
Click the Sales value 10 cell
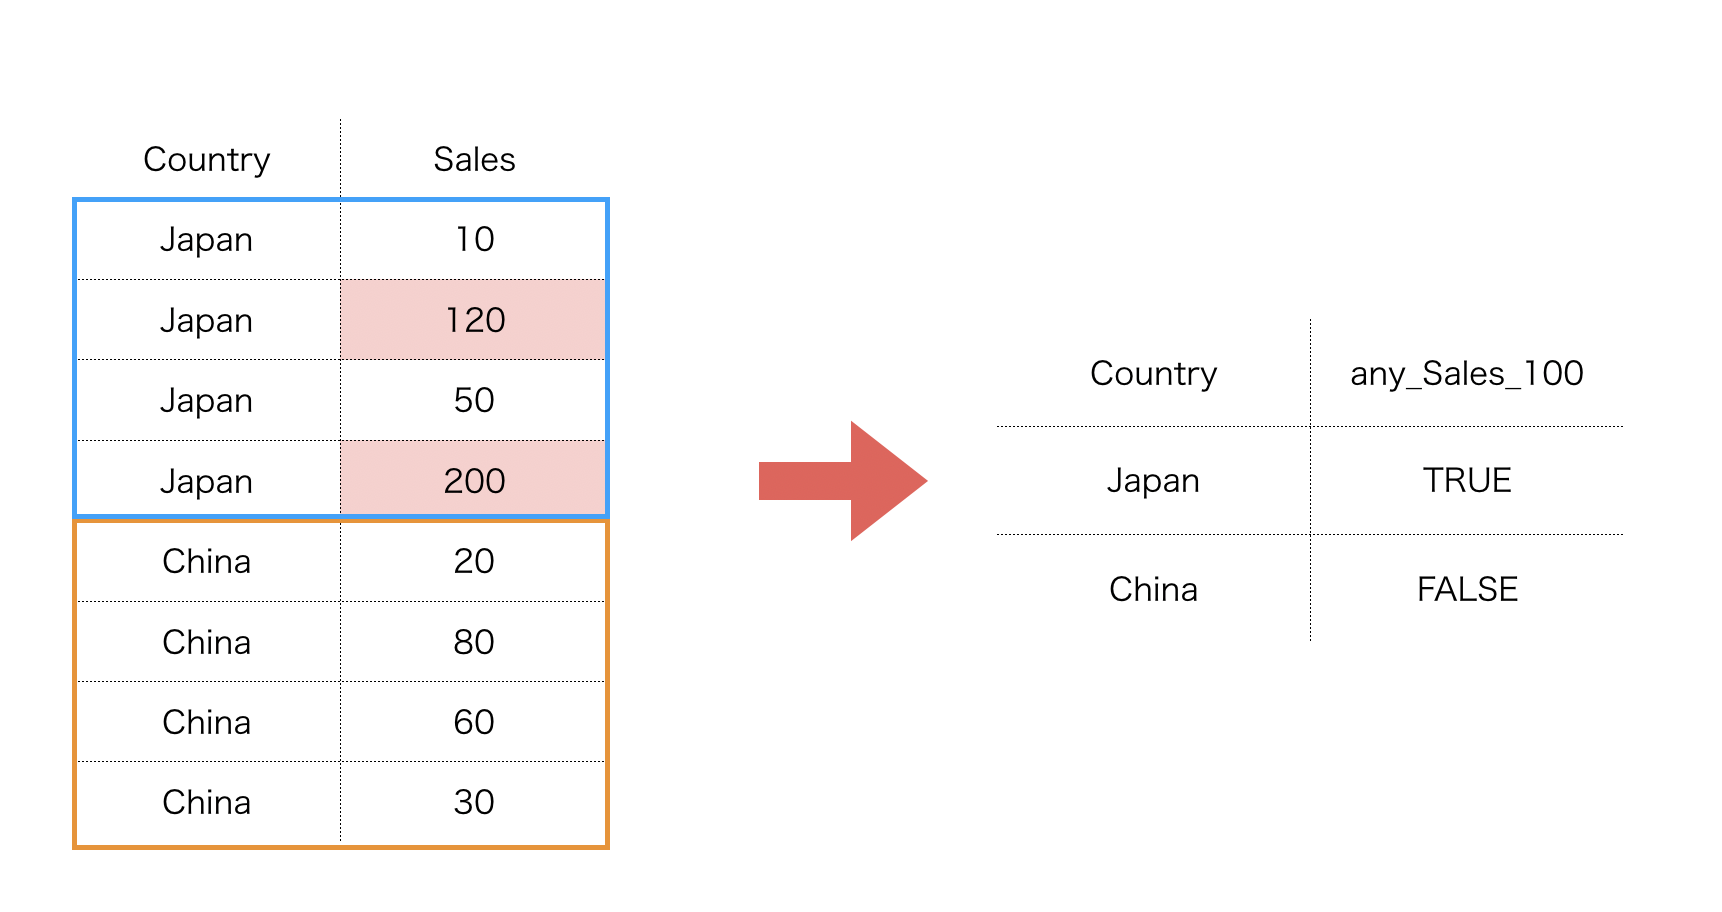point(474,240)
